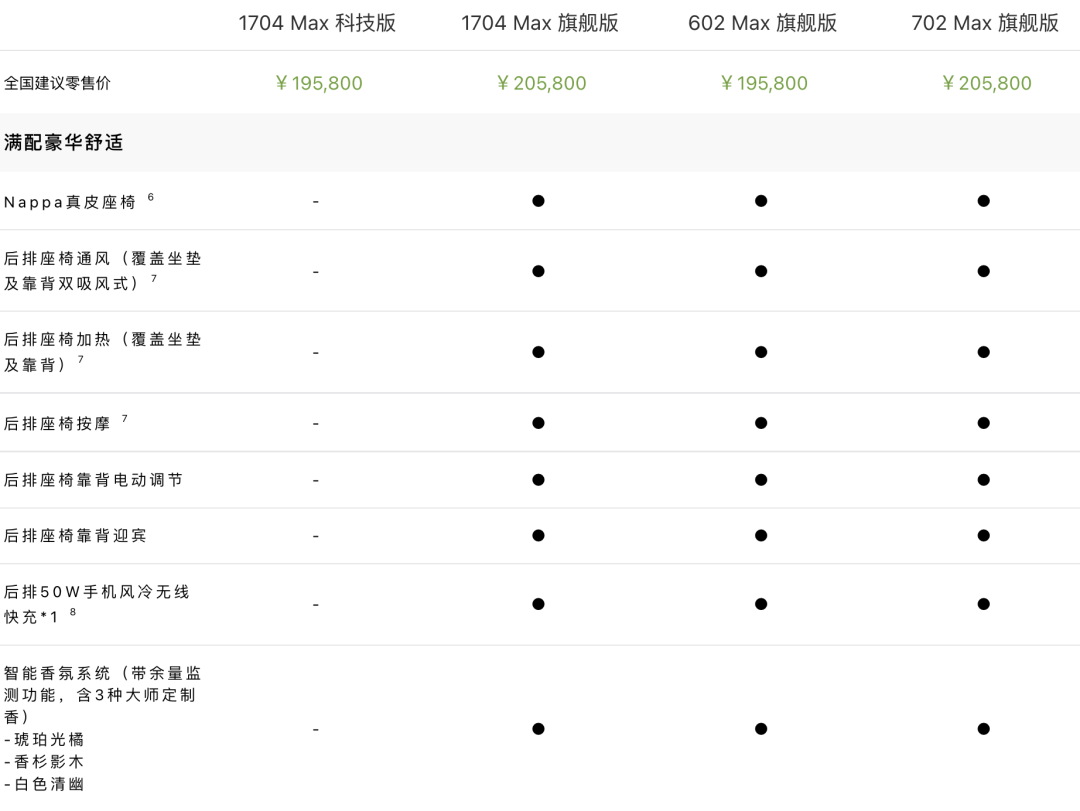Image resolution: width=1080 pixels, height=811 pixels.
Task: Click the 后排座椅按摩 dot for 1704 Max 旗舰版
Action: pos(538,423)
